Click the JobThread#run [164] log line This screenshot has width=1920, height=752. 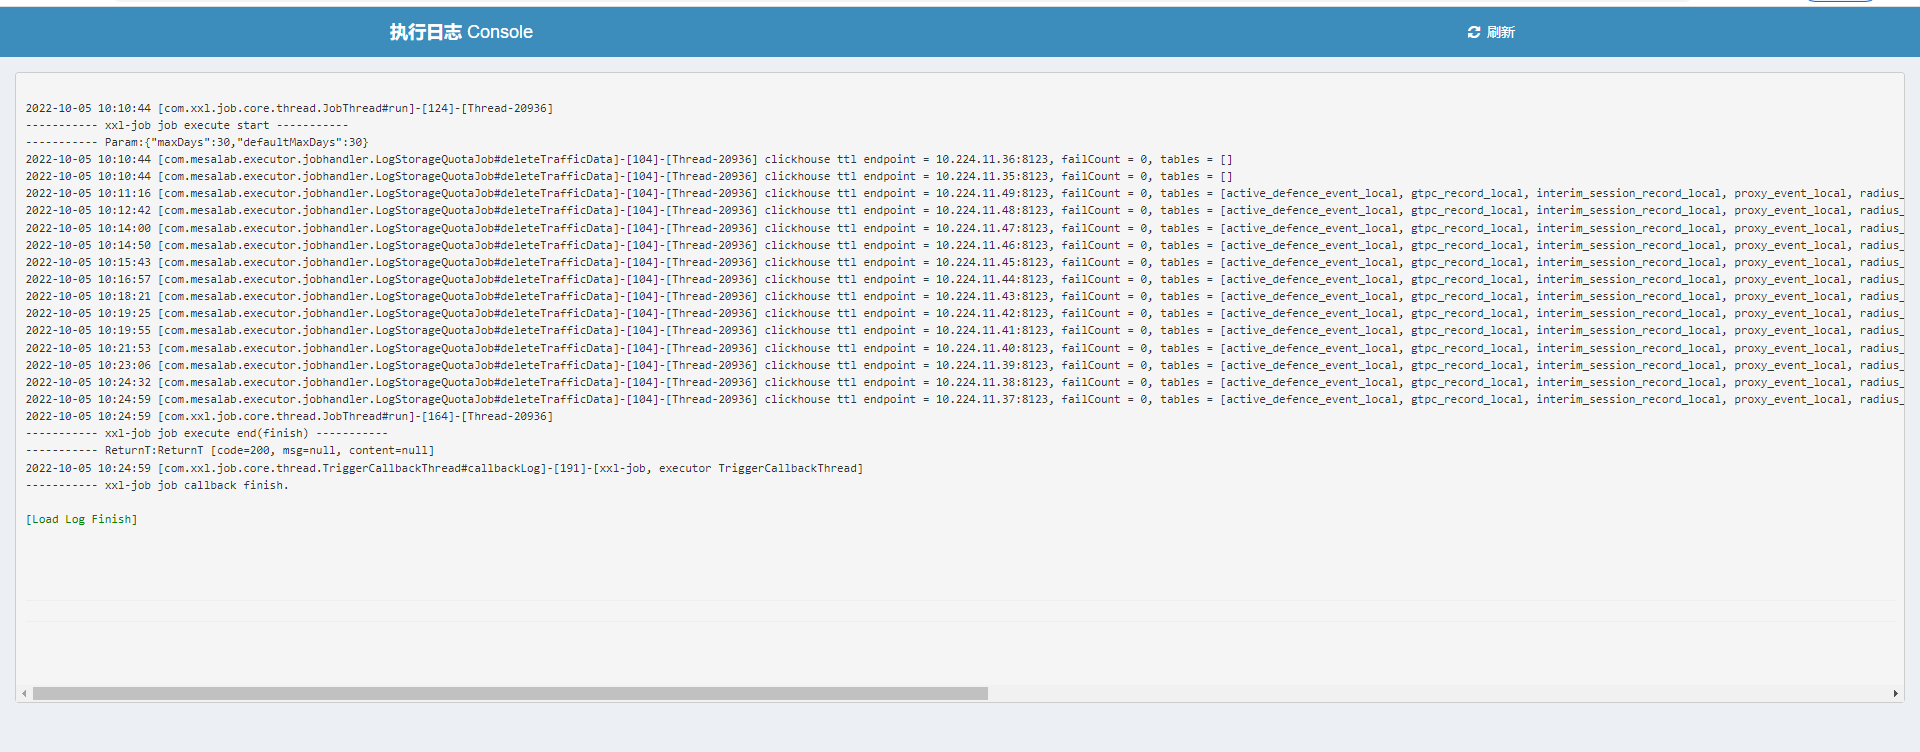(x=289, y=416)
